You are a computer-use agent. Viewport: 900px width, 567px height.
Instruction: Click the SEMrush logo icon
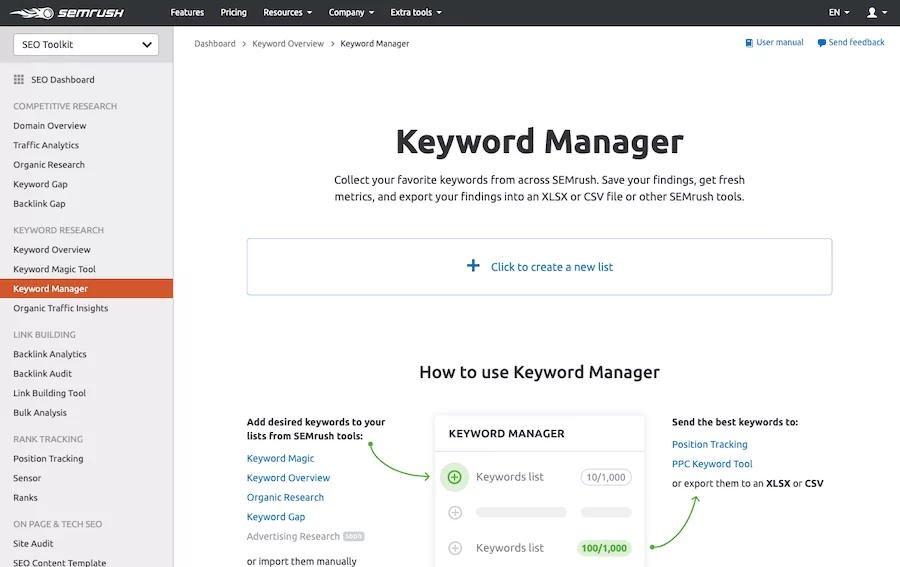(30, 13)
